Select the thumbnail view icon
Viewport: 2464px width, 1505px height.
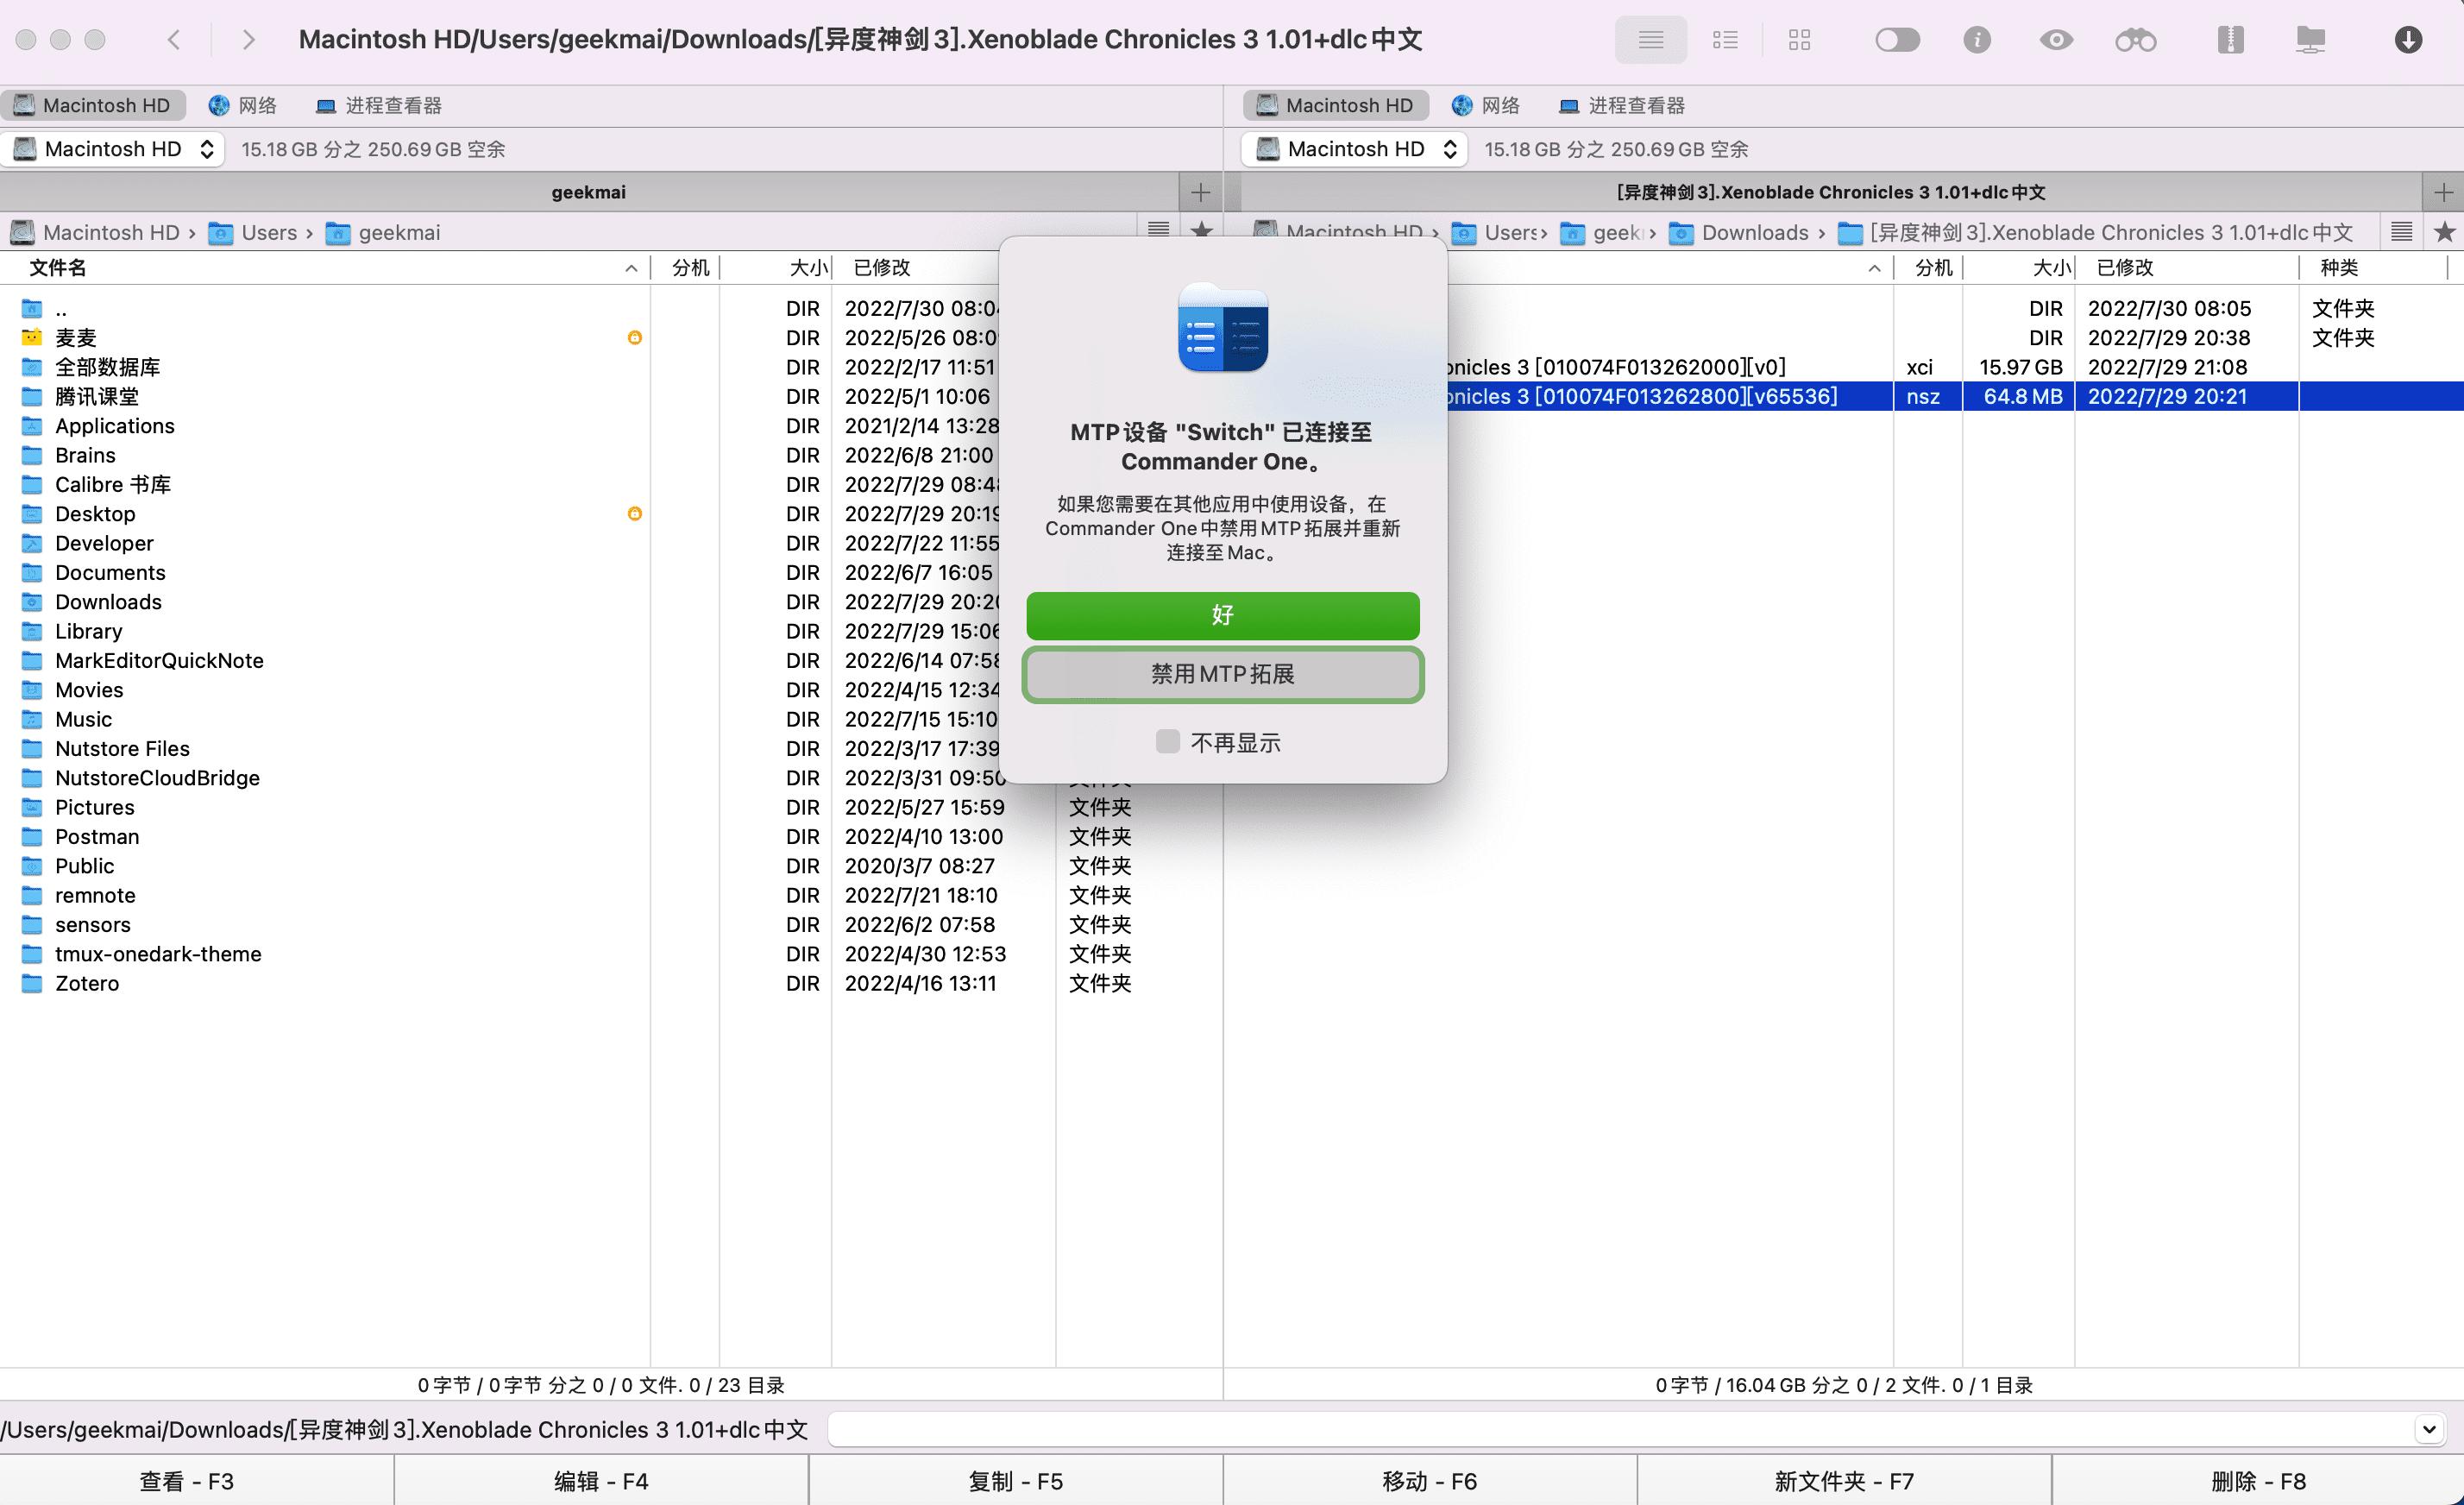1799,40
